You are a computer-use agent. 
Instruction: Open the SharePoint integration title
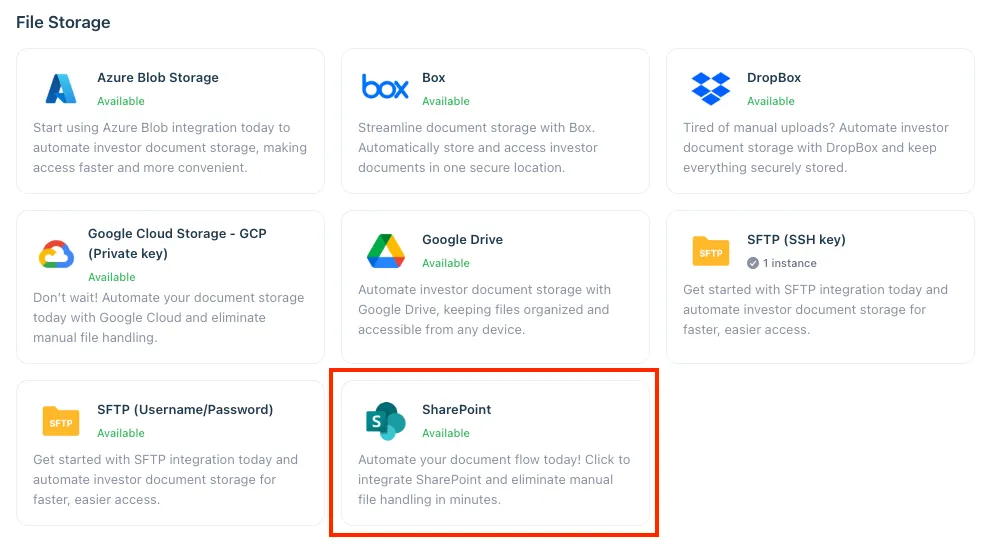click(457, 409)
